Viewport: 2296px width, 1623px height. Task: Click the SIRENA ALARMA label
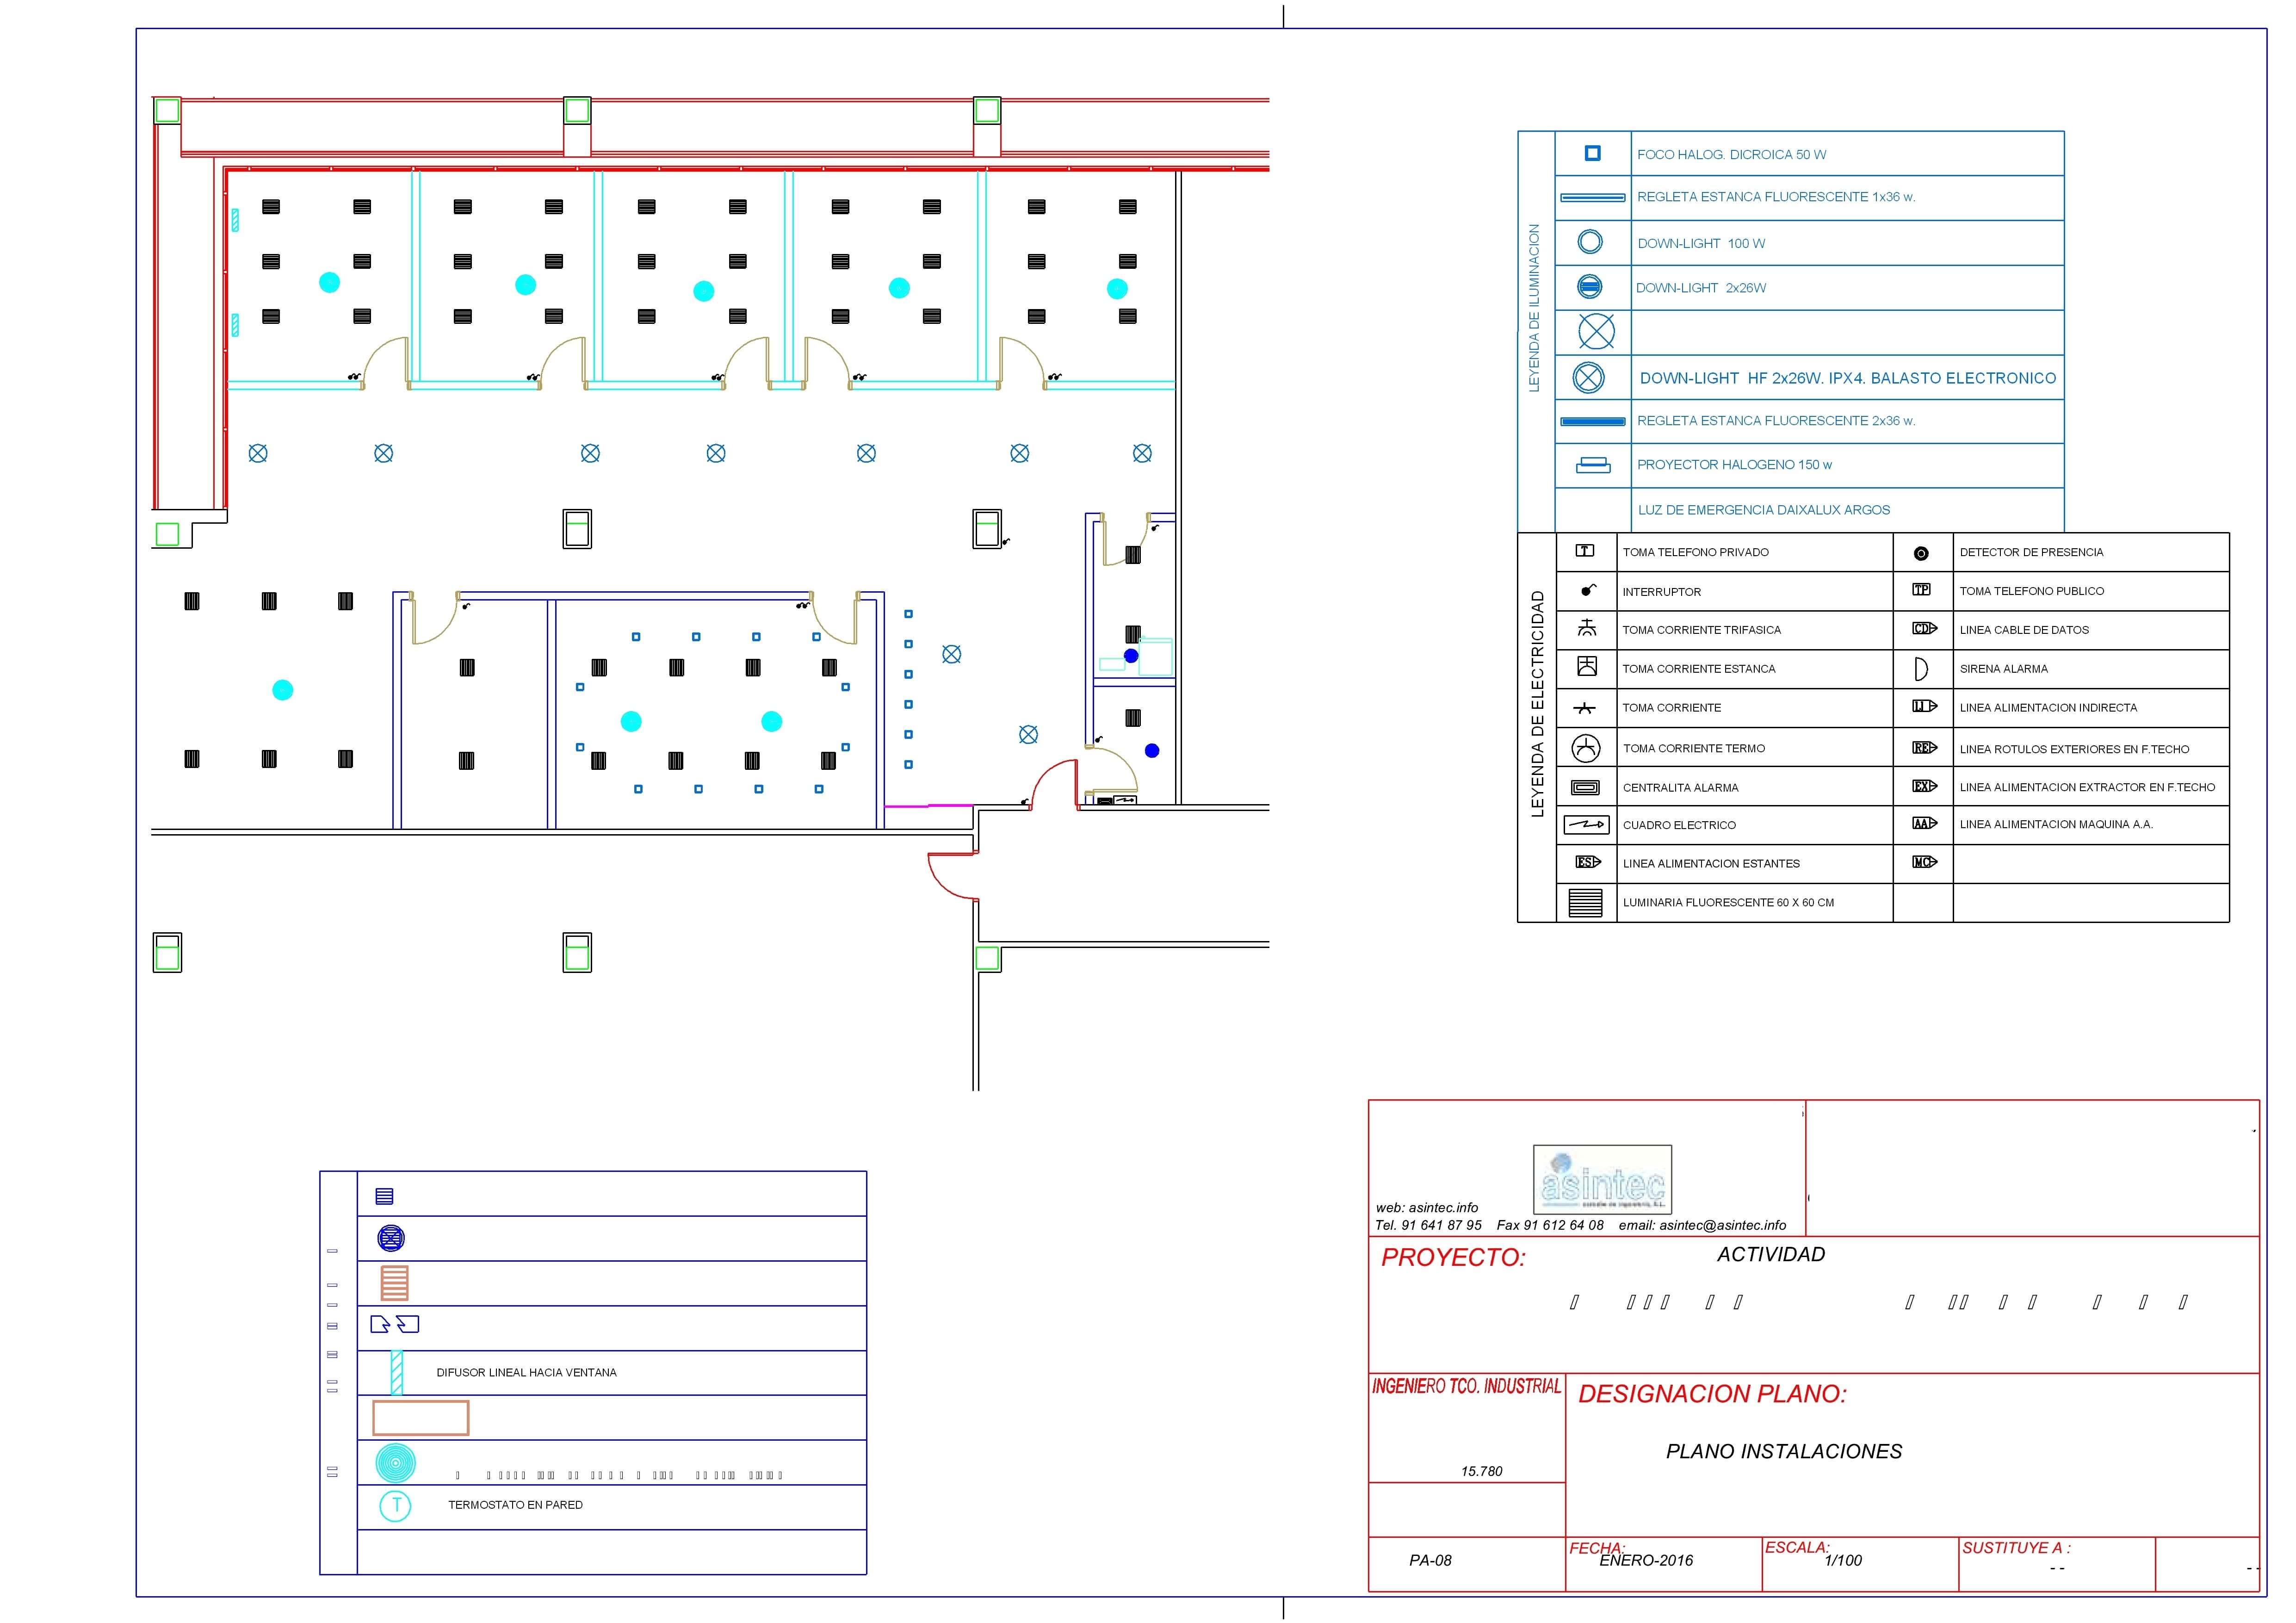2004,669
